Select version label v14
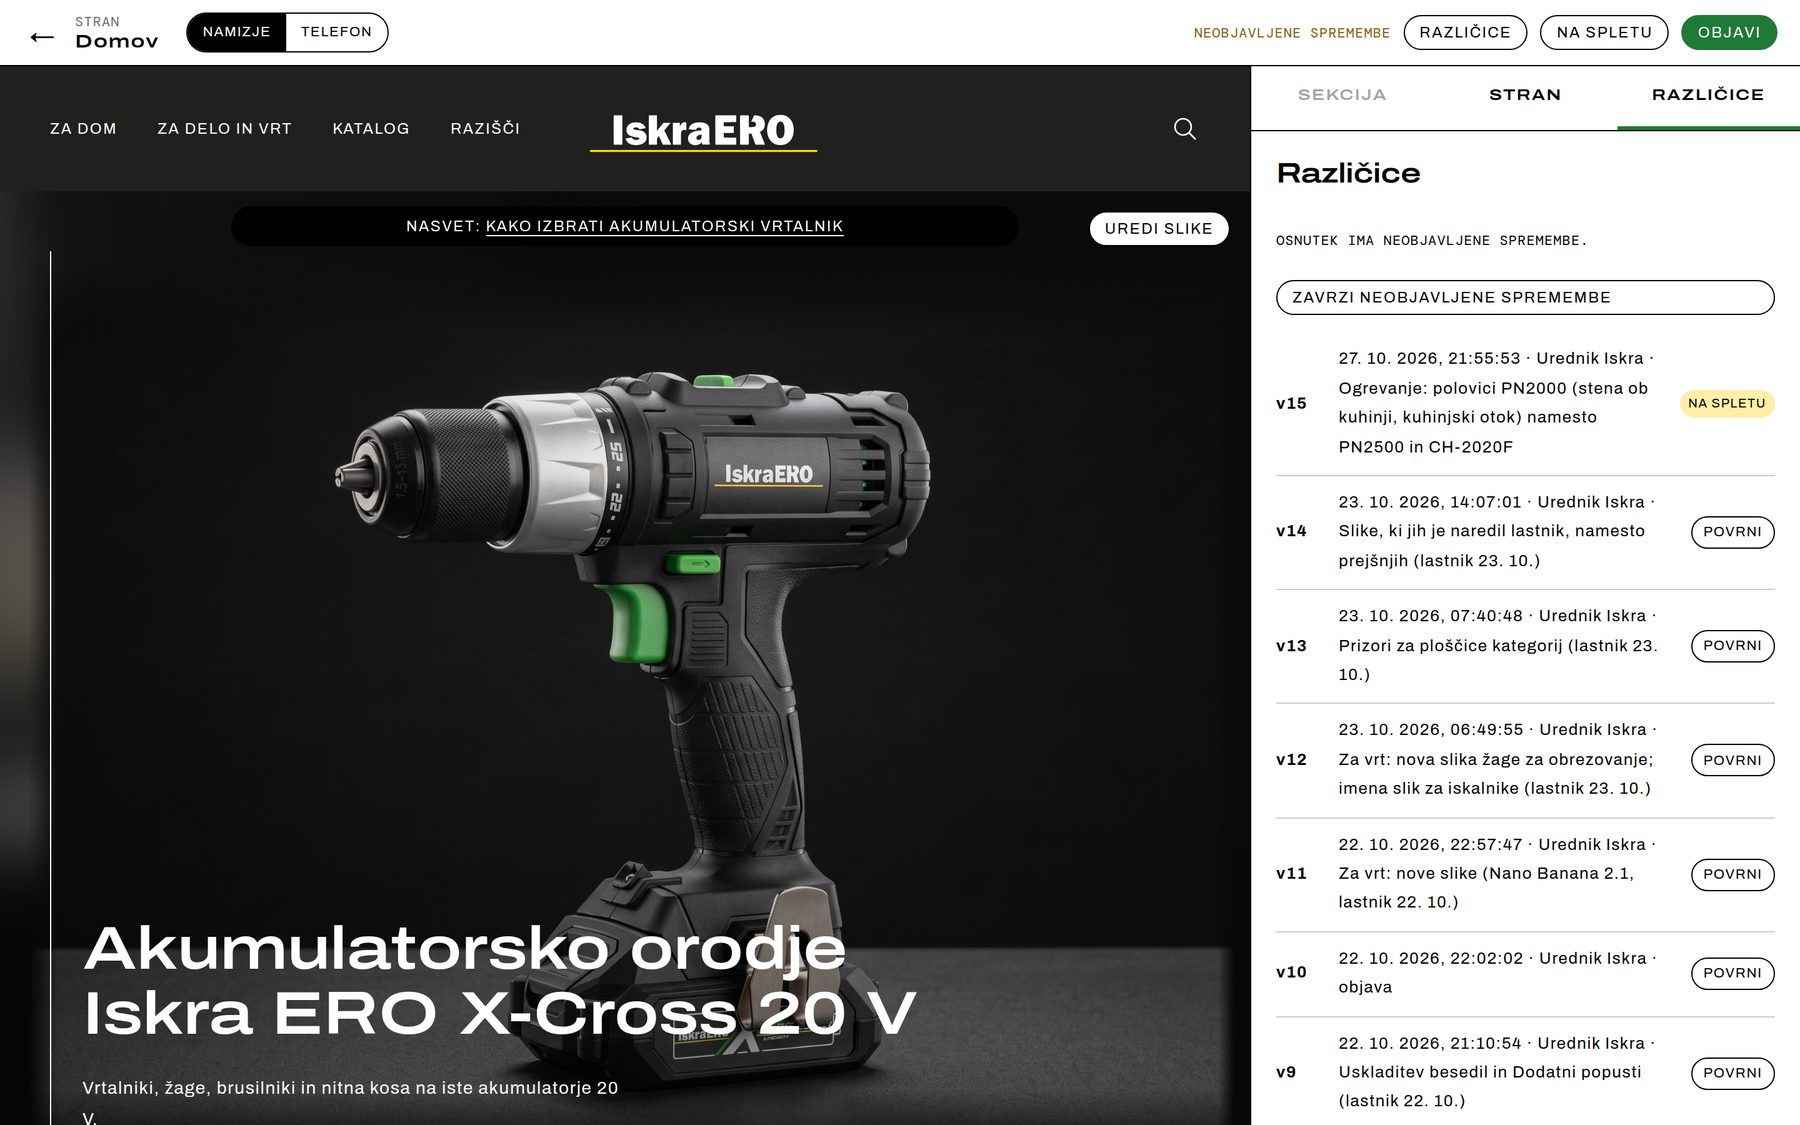Screen dimensions: 1800x1125 (x=1291, y=531)
